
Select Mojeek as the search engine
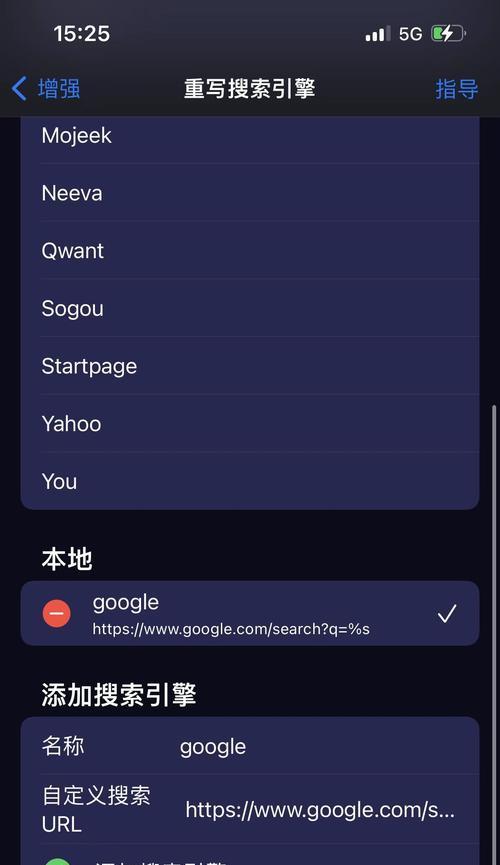coord(250,136)
